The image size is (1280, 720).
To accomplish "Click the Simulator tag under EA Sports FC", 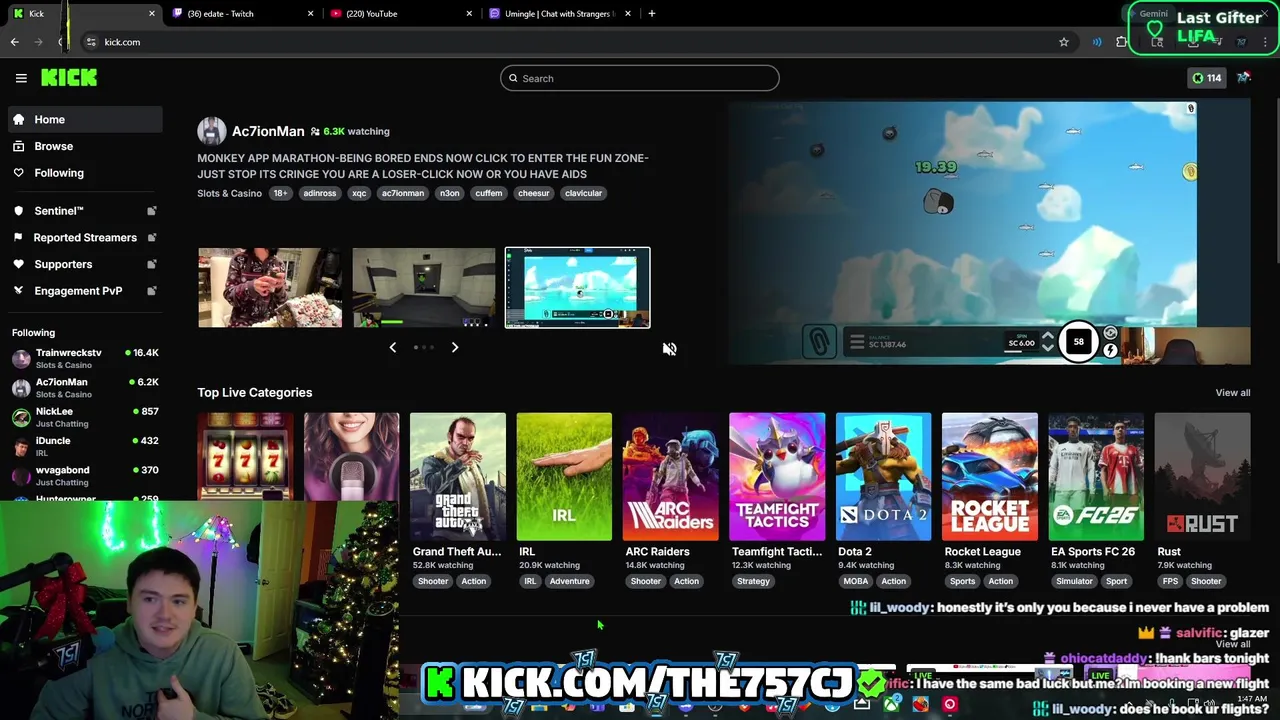I will (1074, 581).
